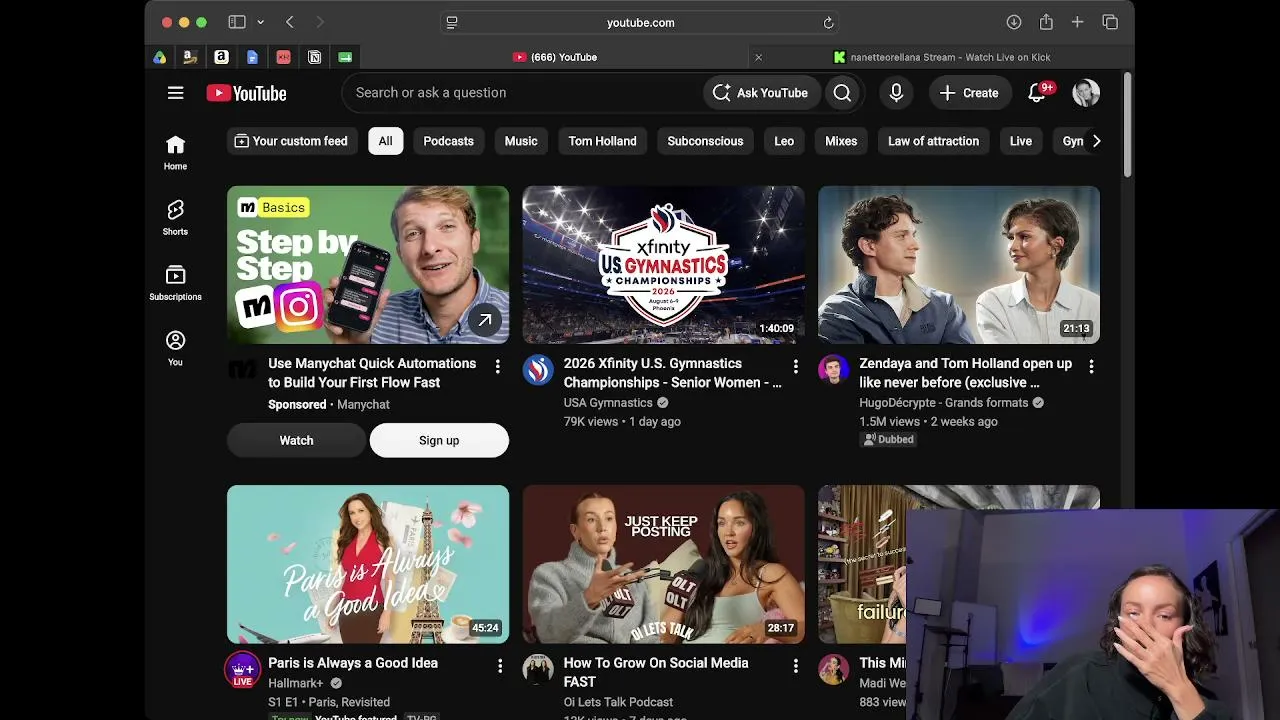Open the Zendaya and Tom Holland video title
The height and width of the screenshot is (720, 1280).
(x=966, y=373)
